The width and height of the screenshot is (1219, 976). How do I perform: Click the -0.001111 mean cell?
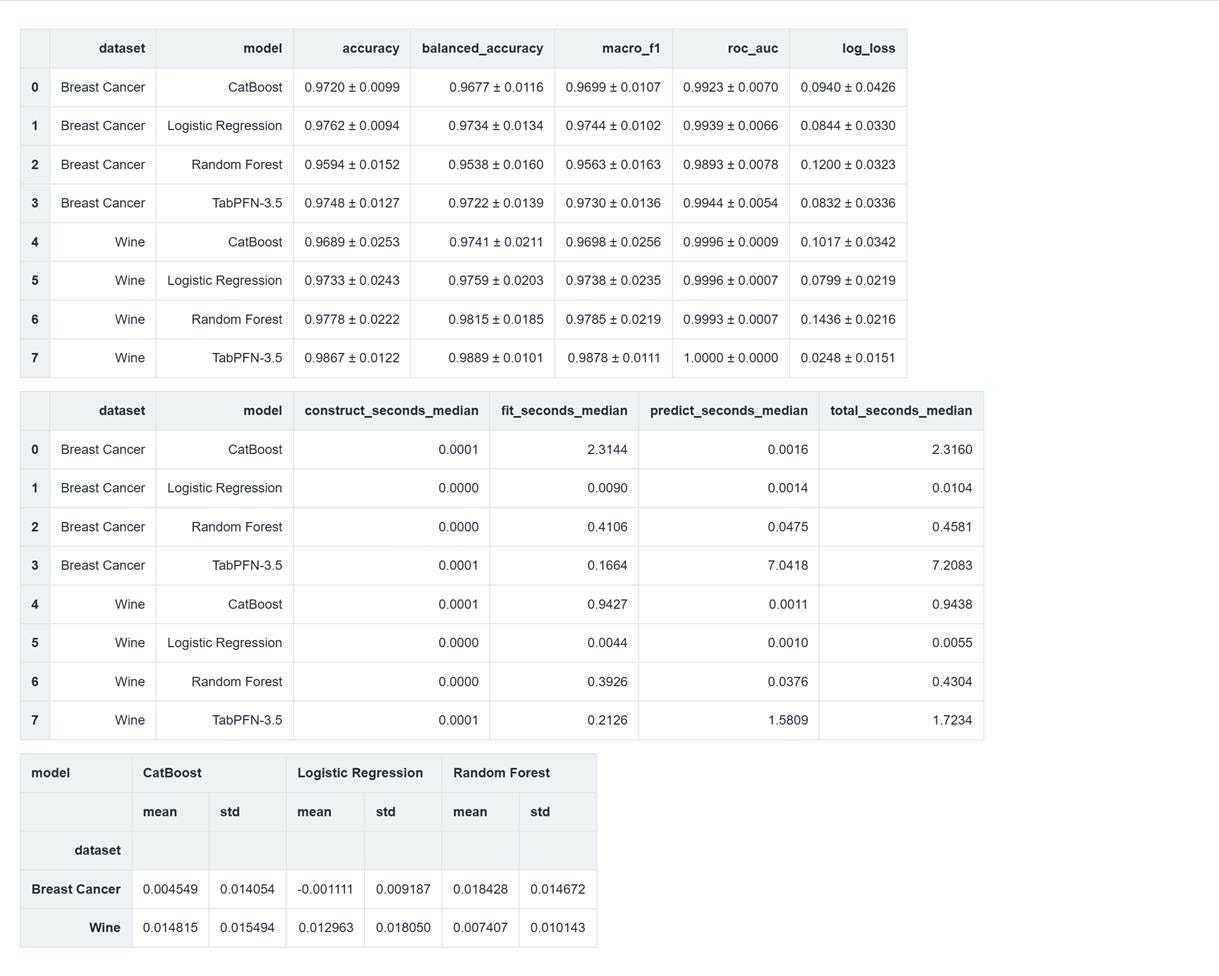325,889
